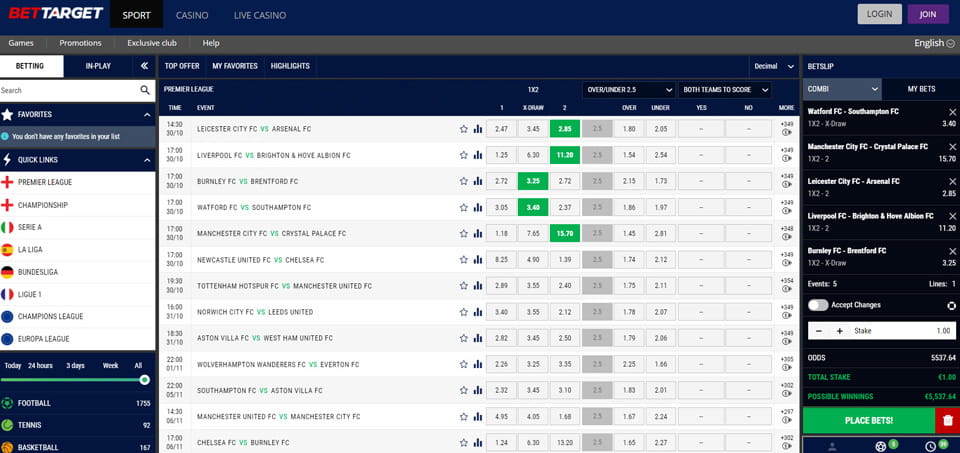This screenshot has height=453, width=960.
Task: Deselect 3.40 draw odds for Watford vs Southampton
Action: pos(533,208)
